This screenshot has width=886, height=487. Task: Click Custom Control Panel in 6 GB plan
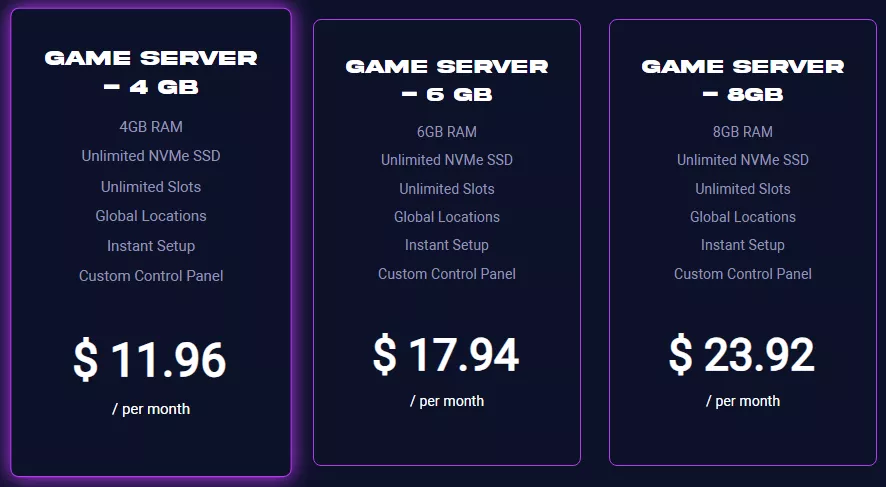447,274
